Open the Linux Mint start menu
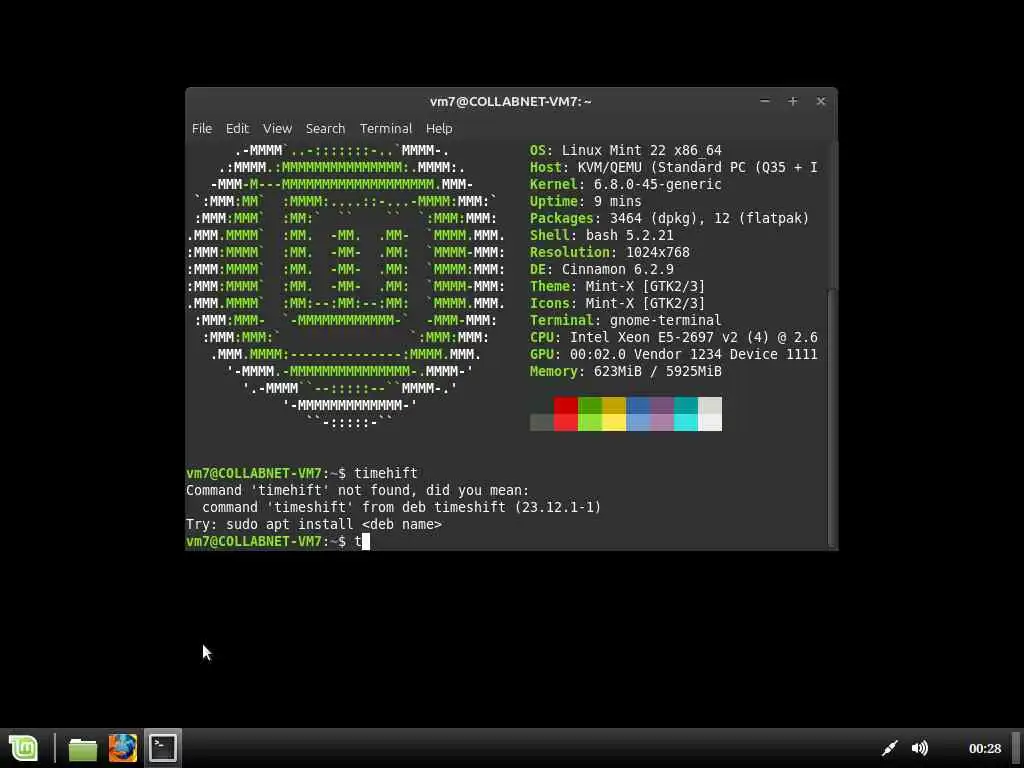This screenshot has width=1024, height=768. click(24, 748)
